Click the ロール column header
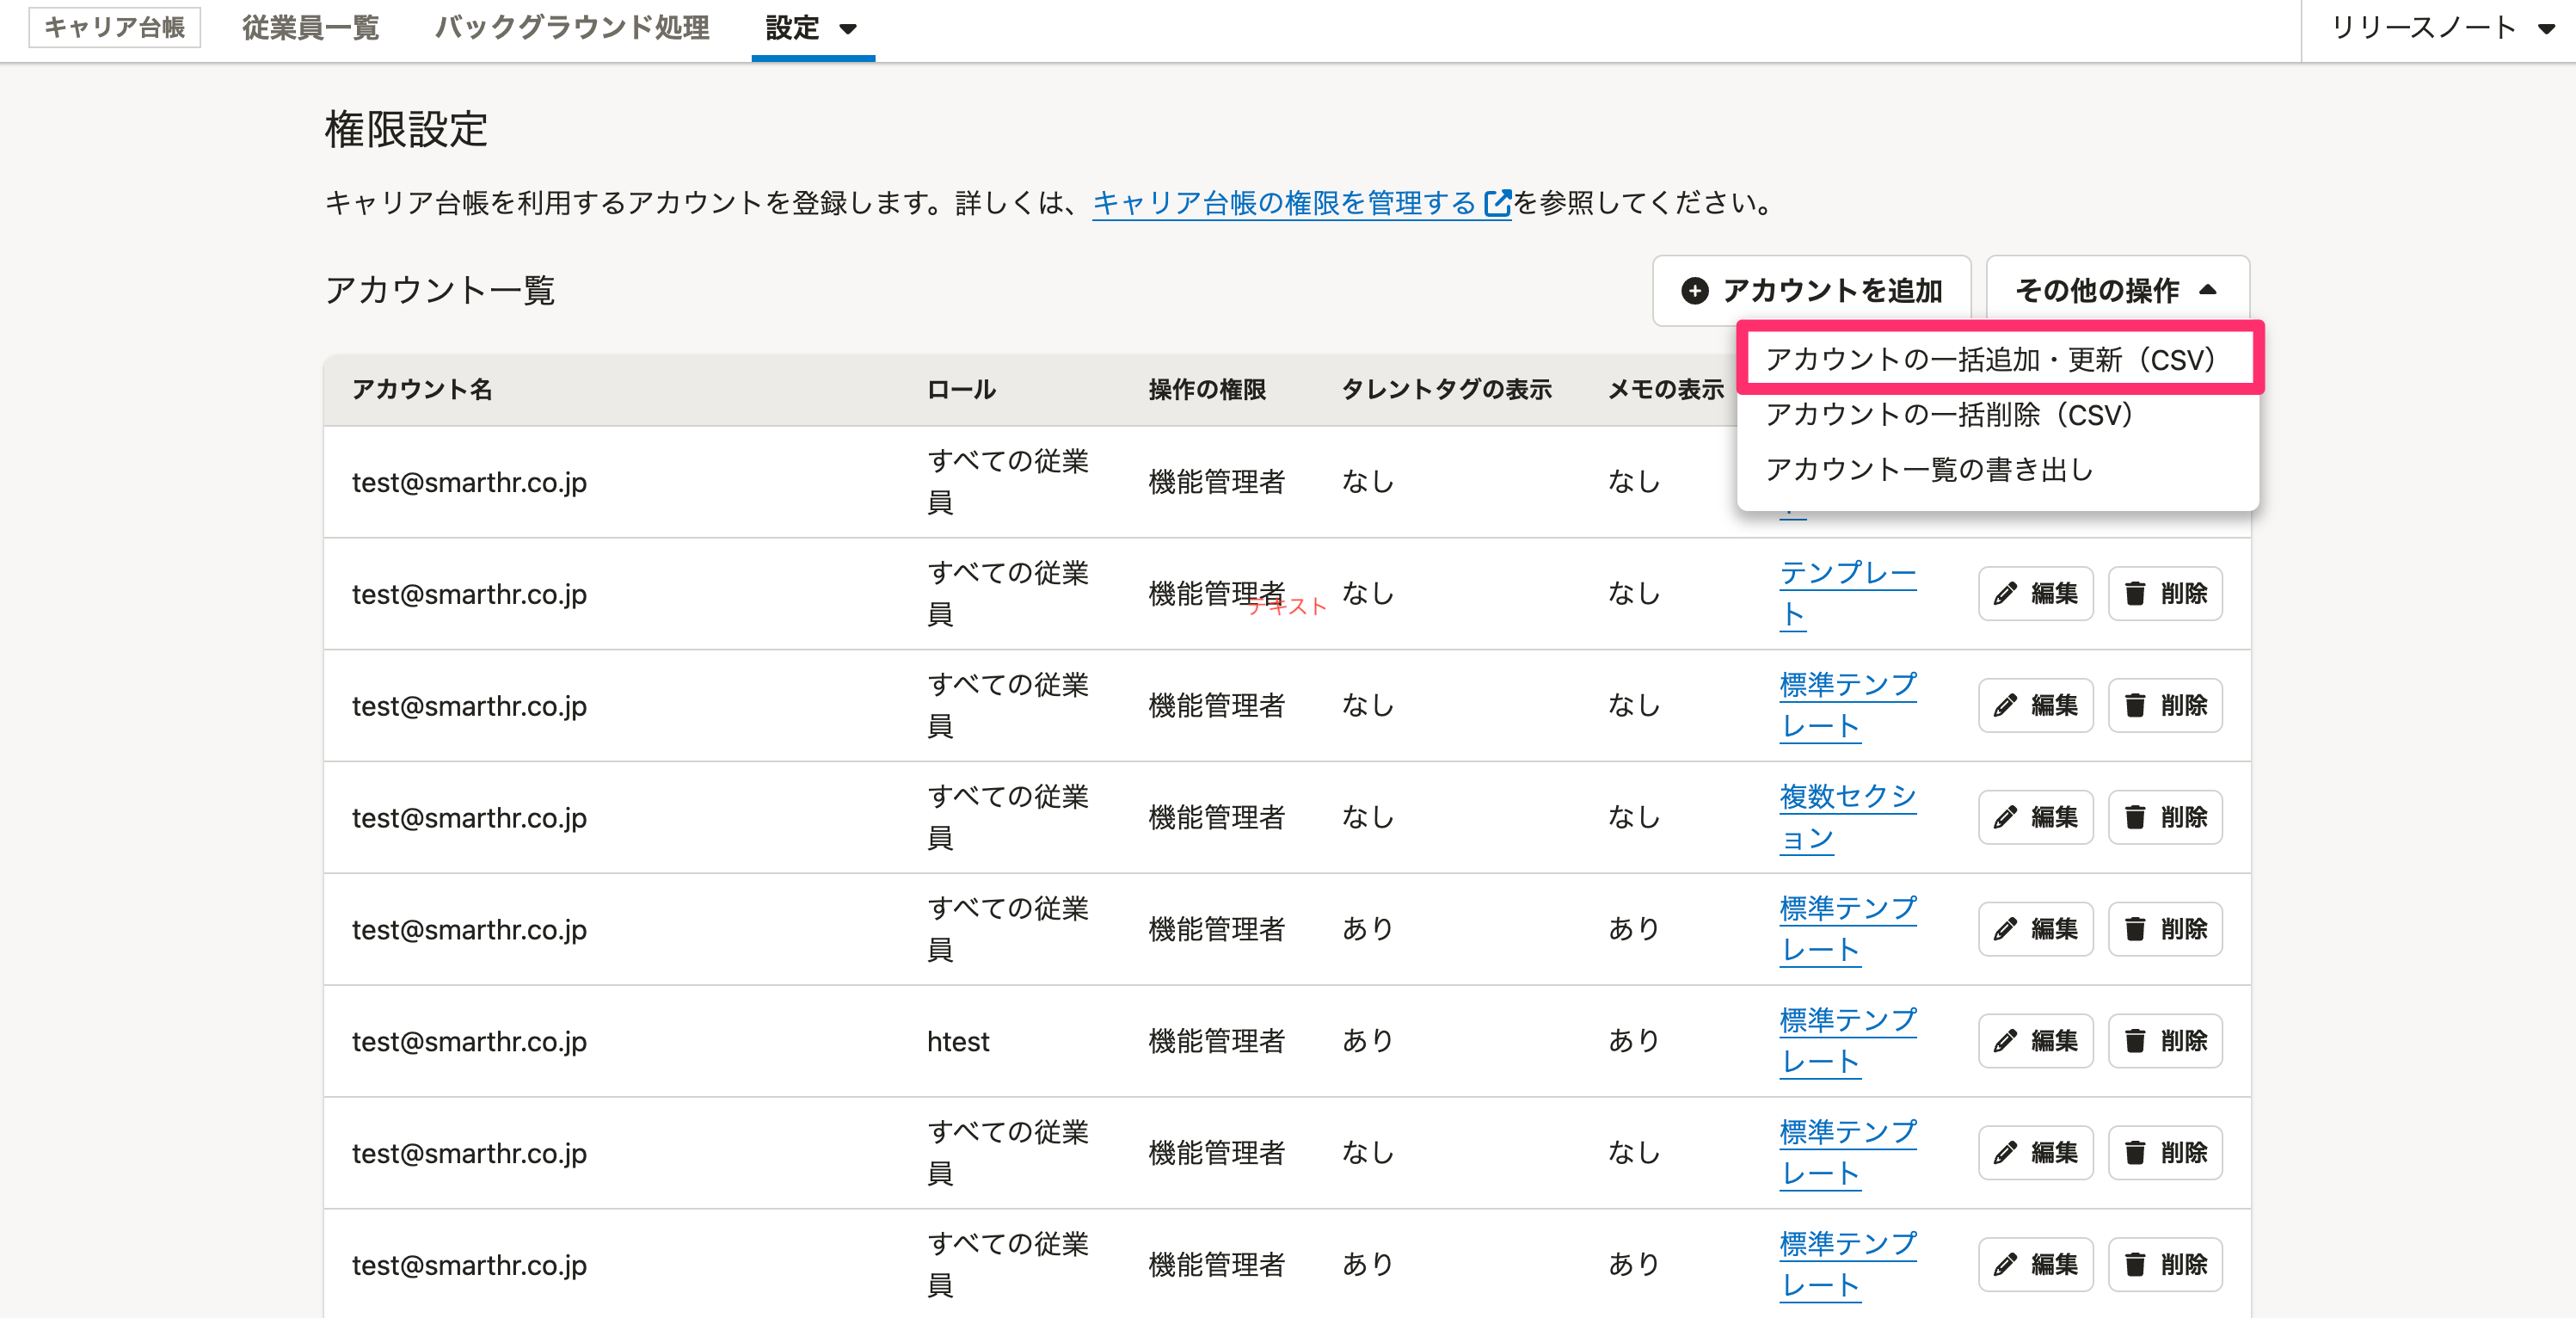This screenshot has height=1318, width=2576. [961, 389]
